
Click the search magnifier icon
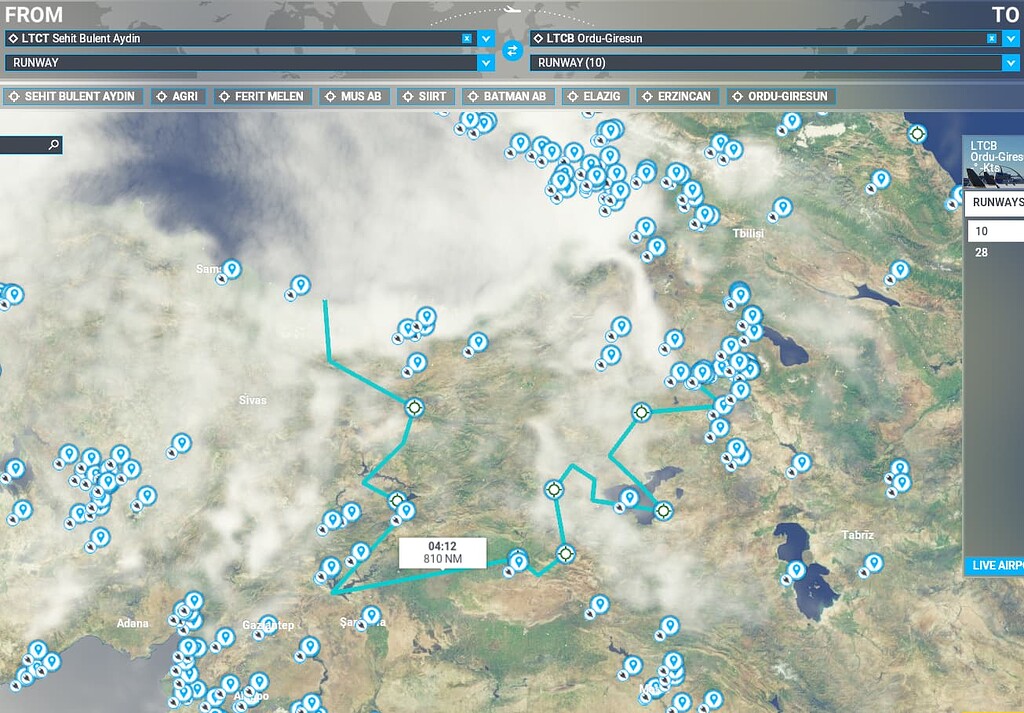[55, 144]
